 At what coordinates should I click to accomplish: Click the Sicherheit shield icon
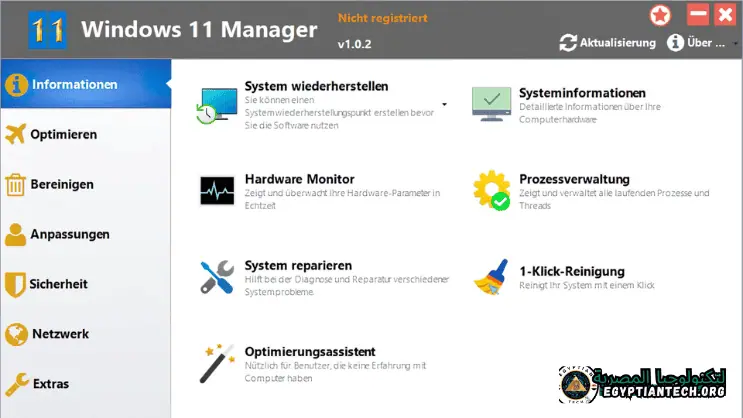point(15,284)
